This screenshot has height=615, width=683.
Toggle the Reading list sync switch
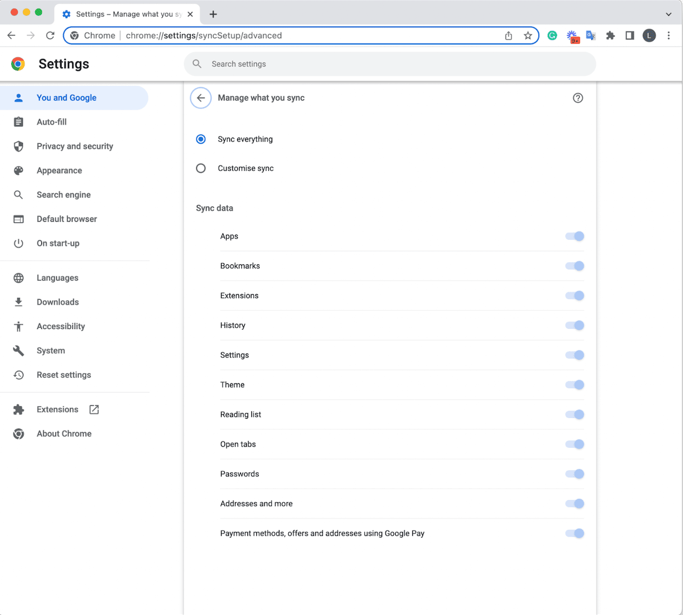575,415
